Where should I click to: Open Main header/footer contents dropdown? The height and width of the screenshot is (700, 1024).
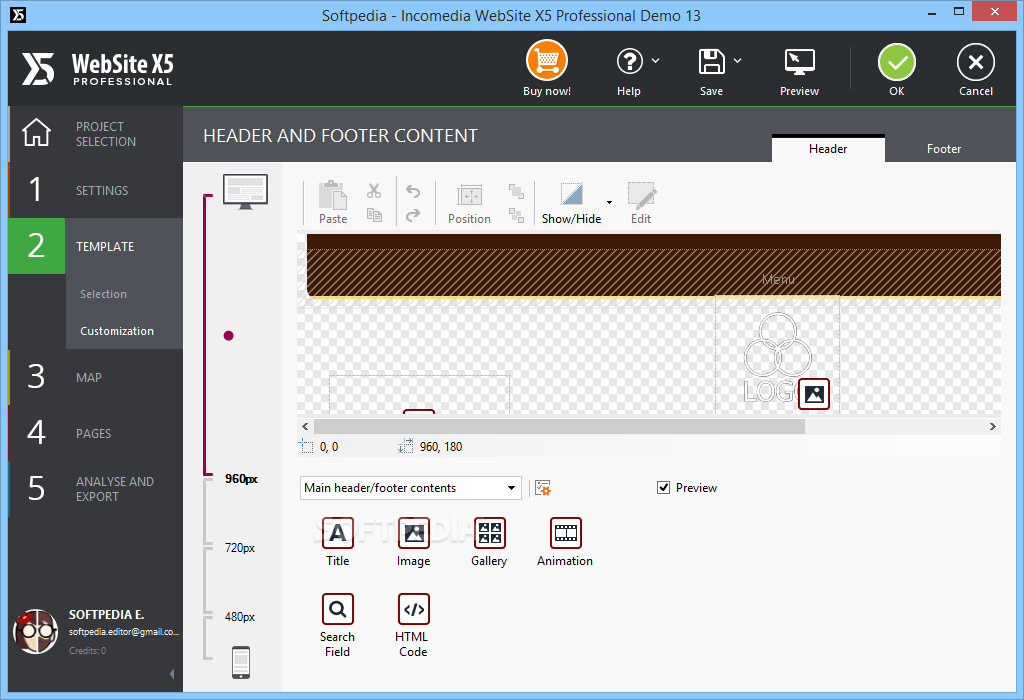coord(410,488)
